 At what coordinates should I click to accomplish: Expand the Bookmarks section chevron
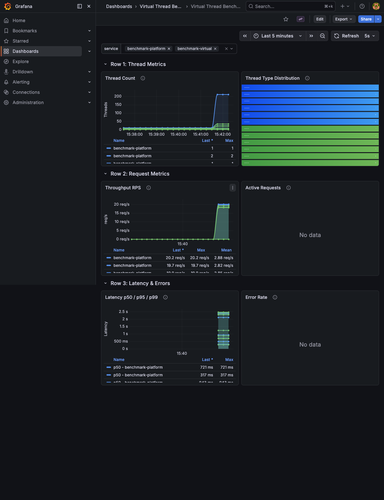pos(89,31)
